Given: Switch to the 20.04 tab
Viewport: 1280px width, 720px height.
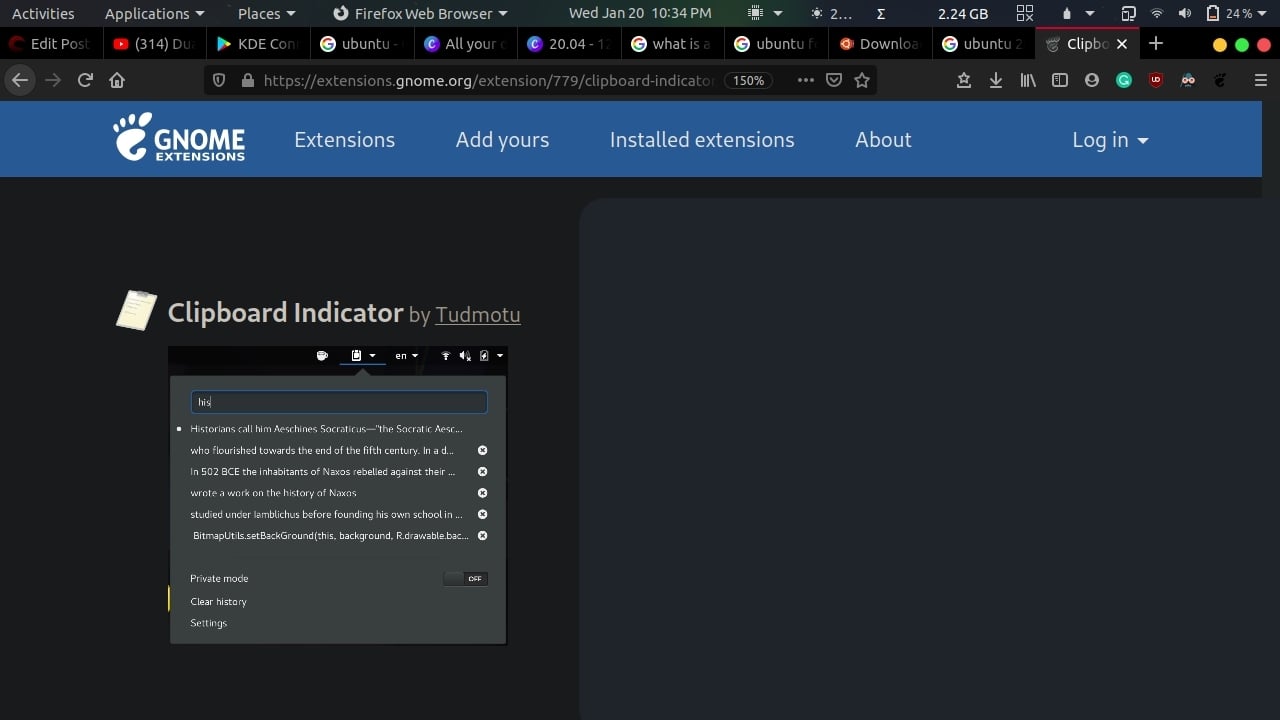Looking at the screenshot, I should 570,44.
